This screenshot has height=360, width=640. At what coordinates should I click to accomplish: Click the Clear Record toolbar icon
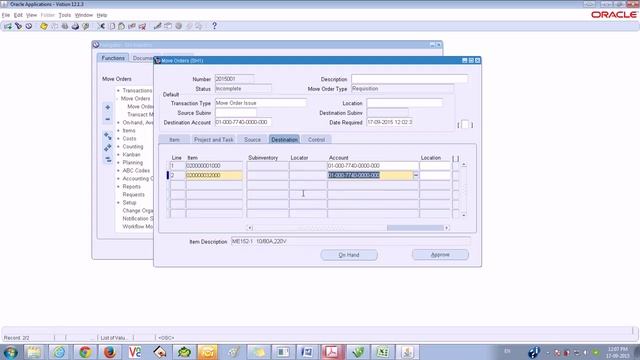click(132, 26)
